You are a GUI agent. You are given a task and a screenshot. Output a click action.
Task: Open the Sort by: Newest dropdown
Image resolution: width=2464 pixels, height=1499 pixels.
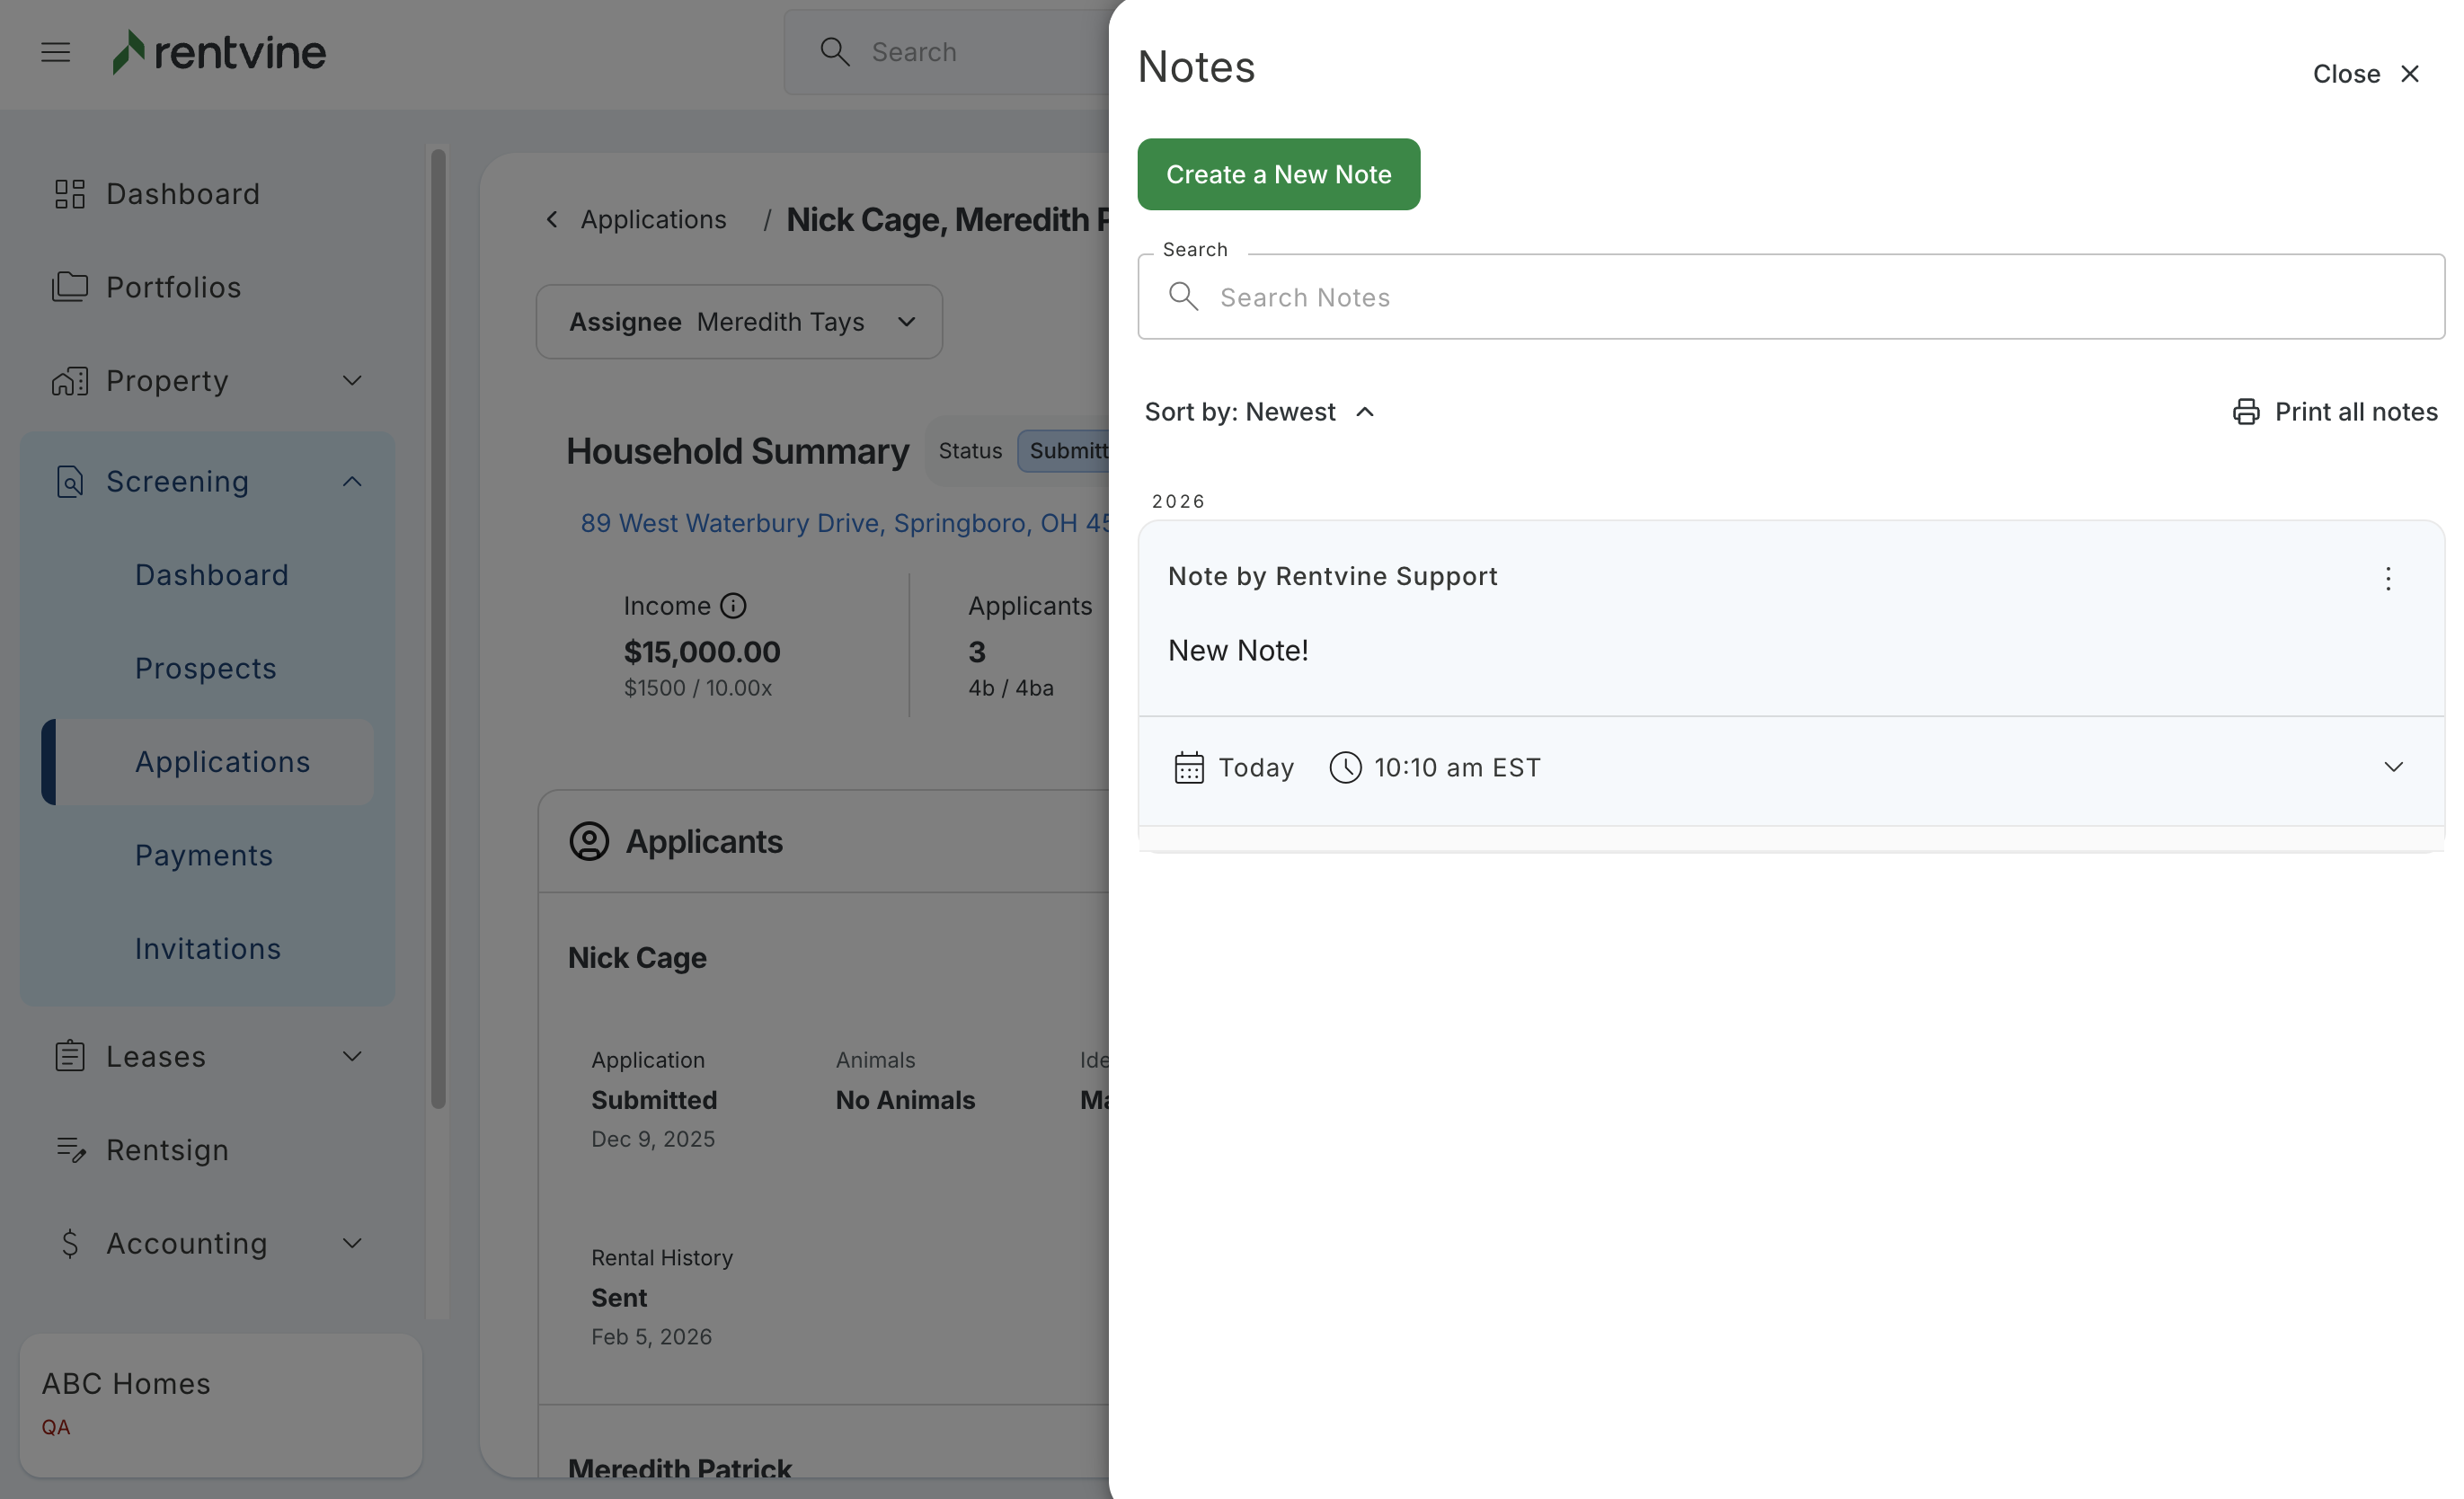tap(1259, 412)
